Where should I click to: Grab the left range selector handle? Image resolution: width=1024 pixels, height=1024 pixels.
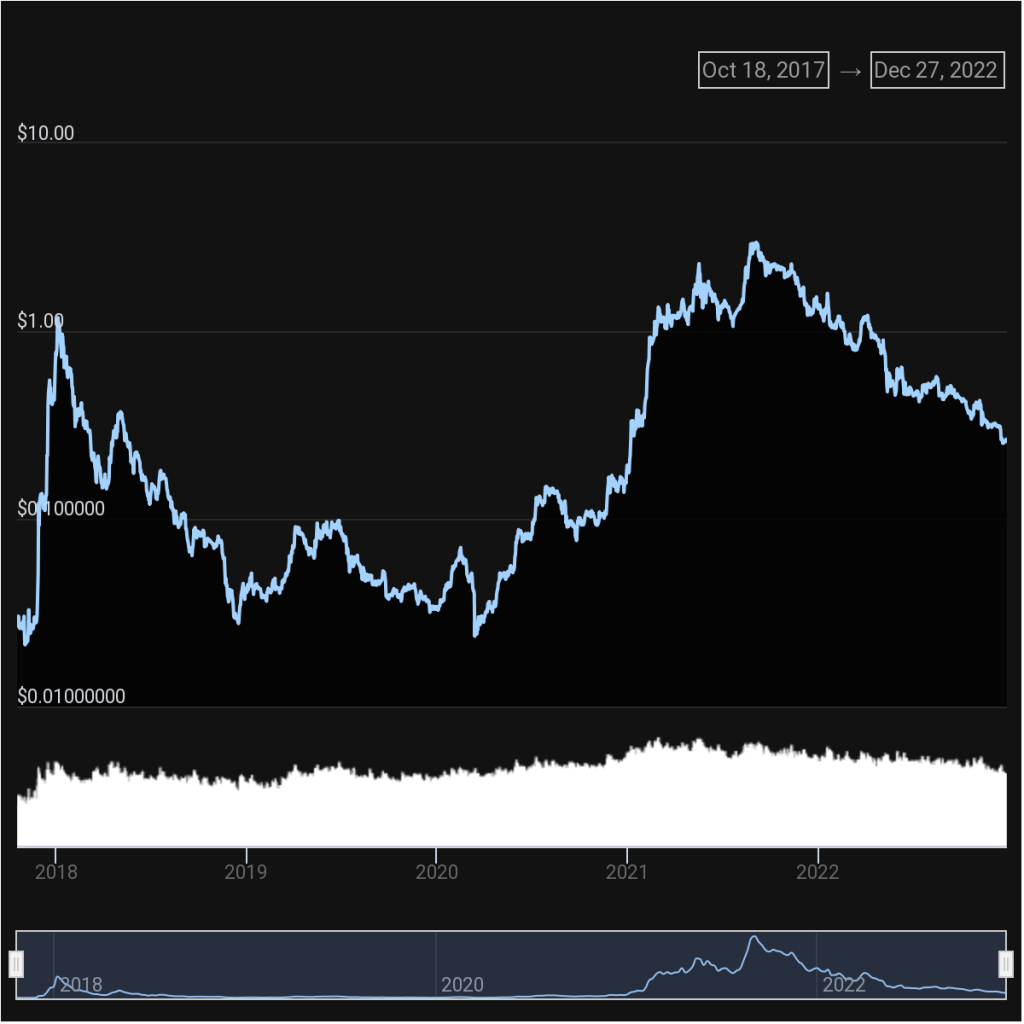(x=16, y=964)
